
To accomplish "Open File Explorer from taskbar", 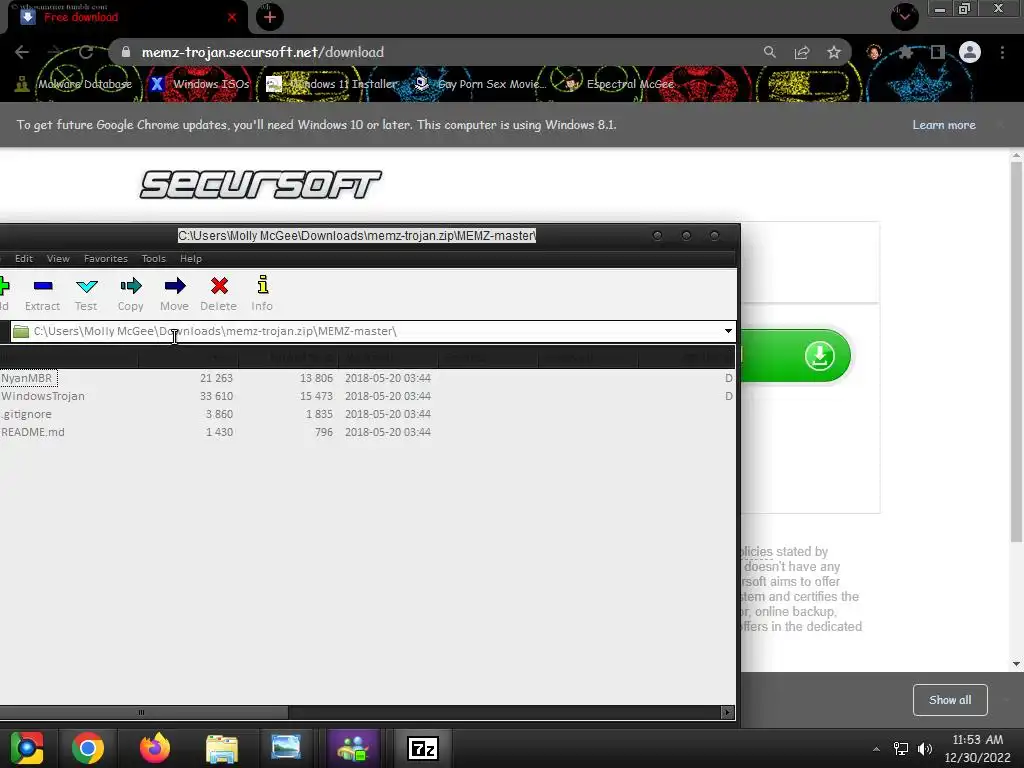I will [x=222, y=748].
